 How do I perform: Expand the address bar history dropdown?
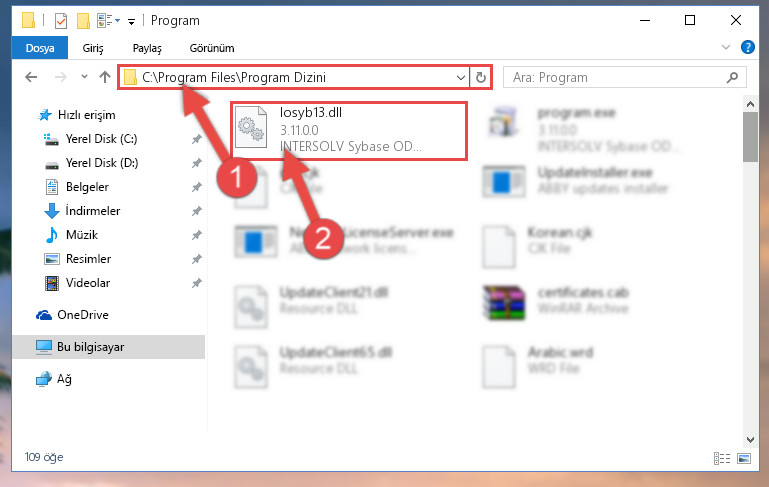click(x=461, y=77)
